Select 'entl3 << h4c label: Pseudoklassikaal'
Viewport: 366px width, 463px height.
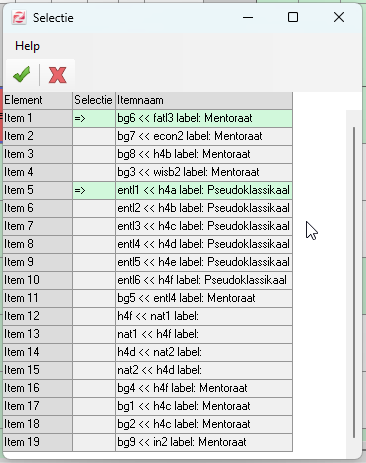204,226
